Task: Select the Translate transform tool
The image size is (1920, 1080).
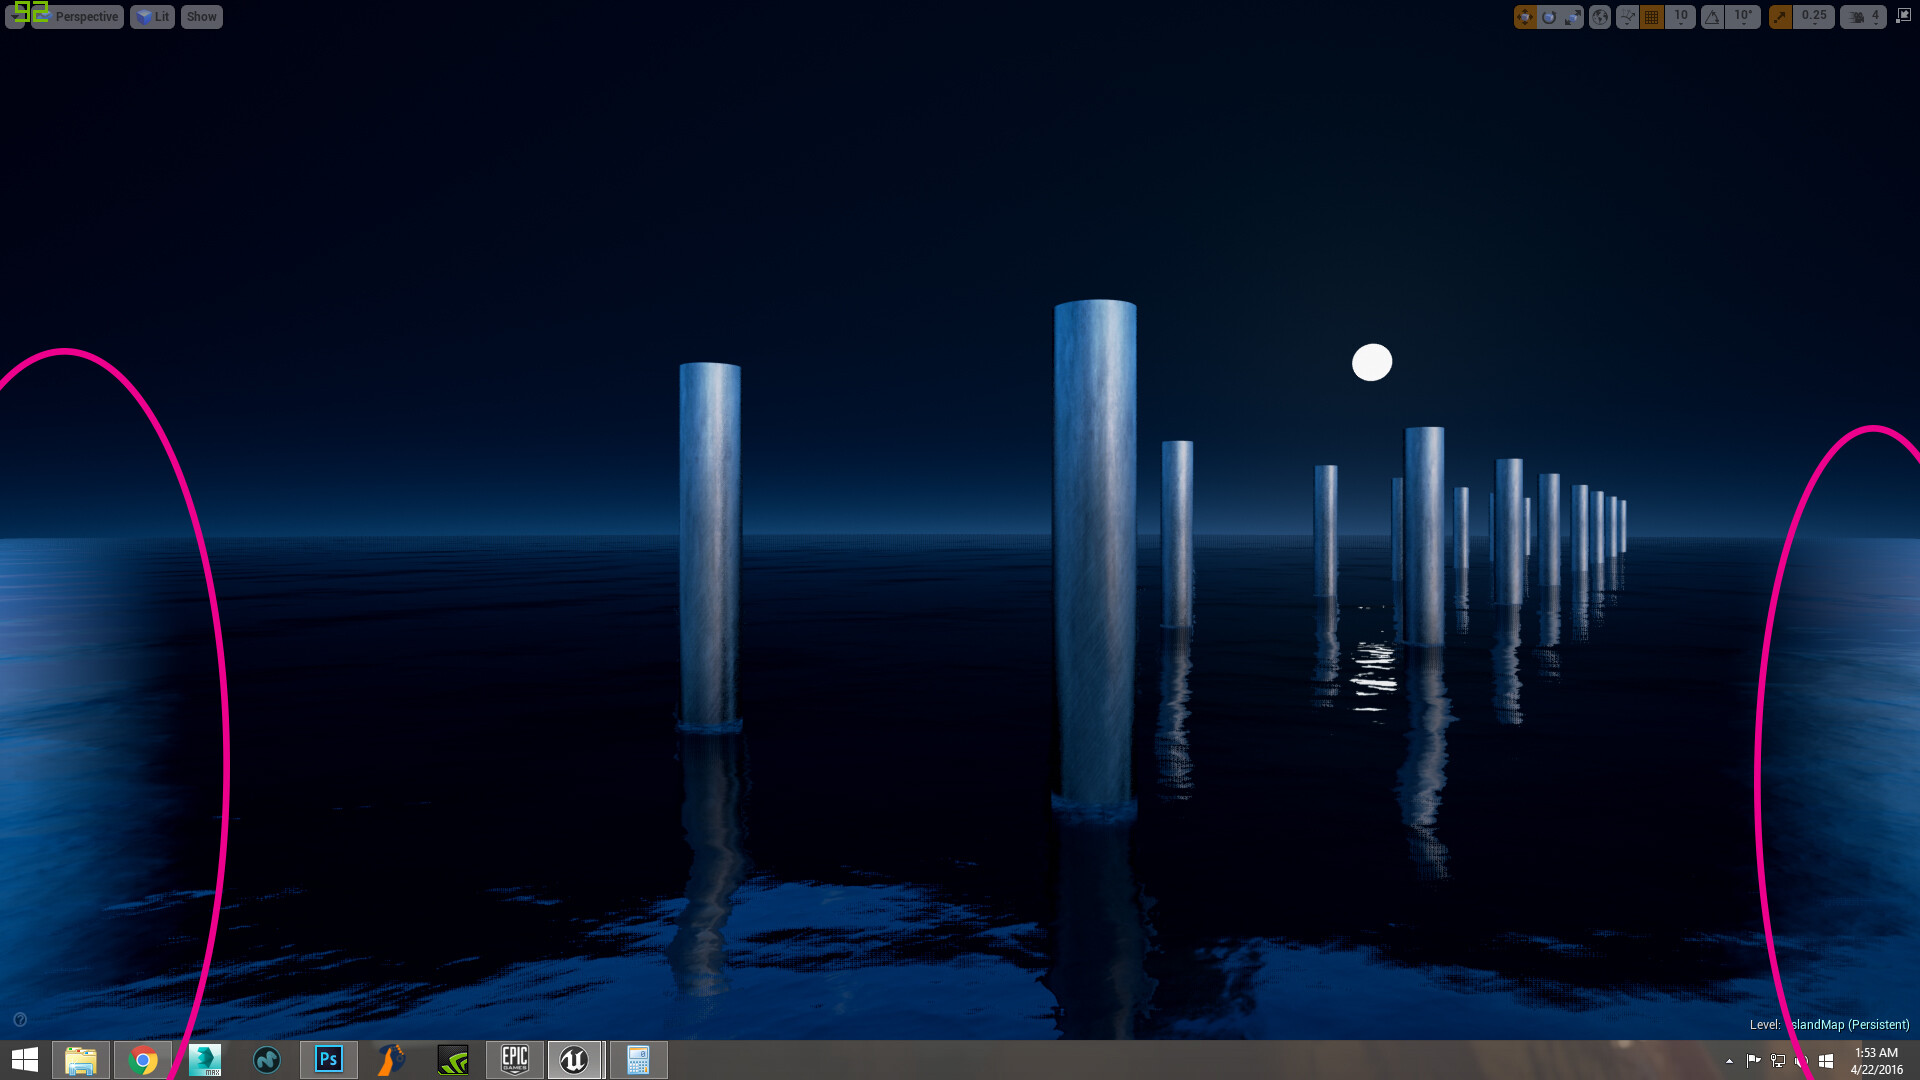Action: pyautogui.click(x=1525, y=17)
